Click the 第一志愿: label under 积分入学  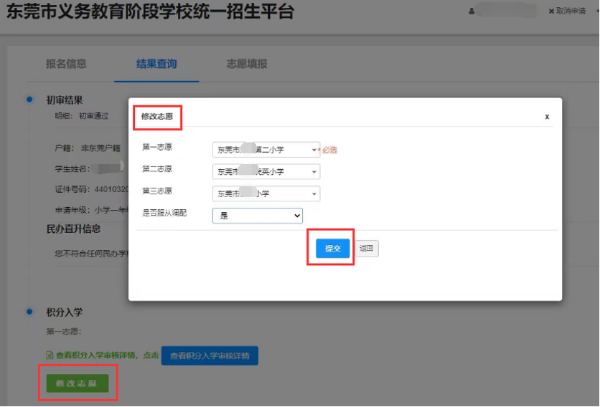pyautogui.click(x=64, y=331)
